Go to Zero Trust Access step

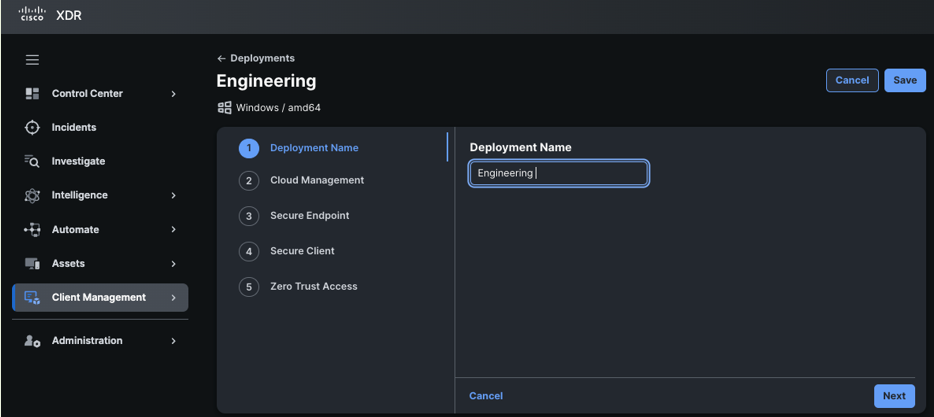click(313, 287)
